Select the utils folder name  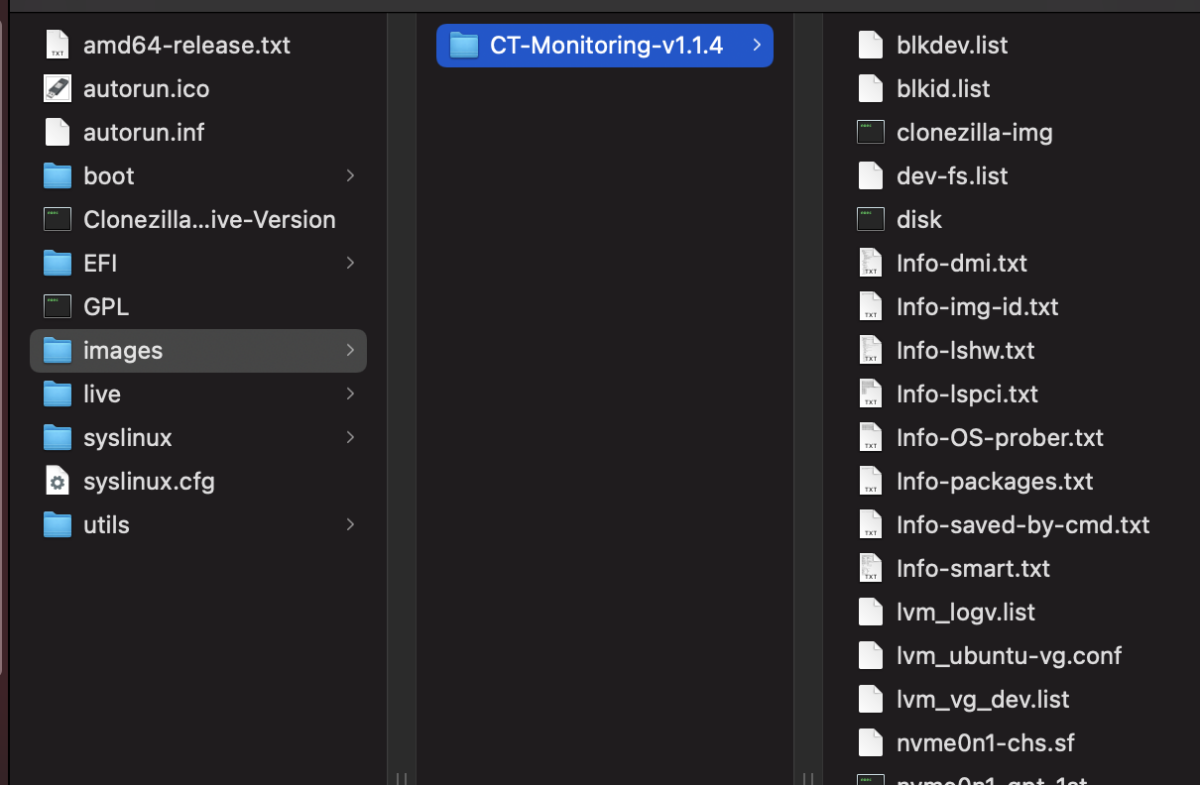(107, 525)
